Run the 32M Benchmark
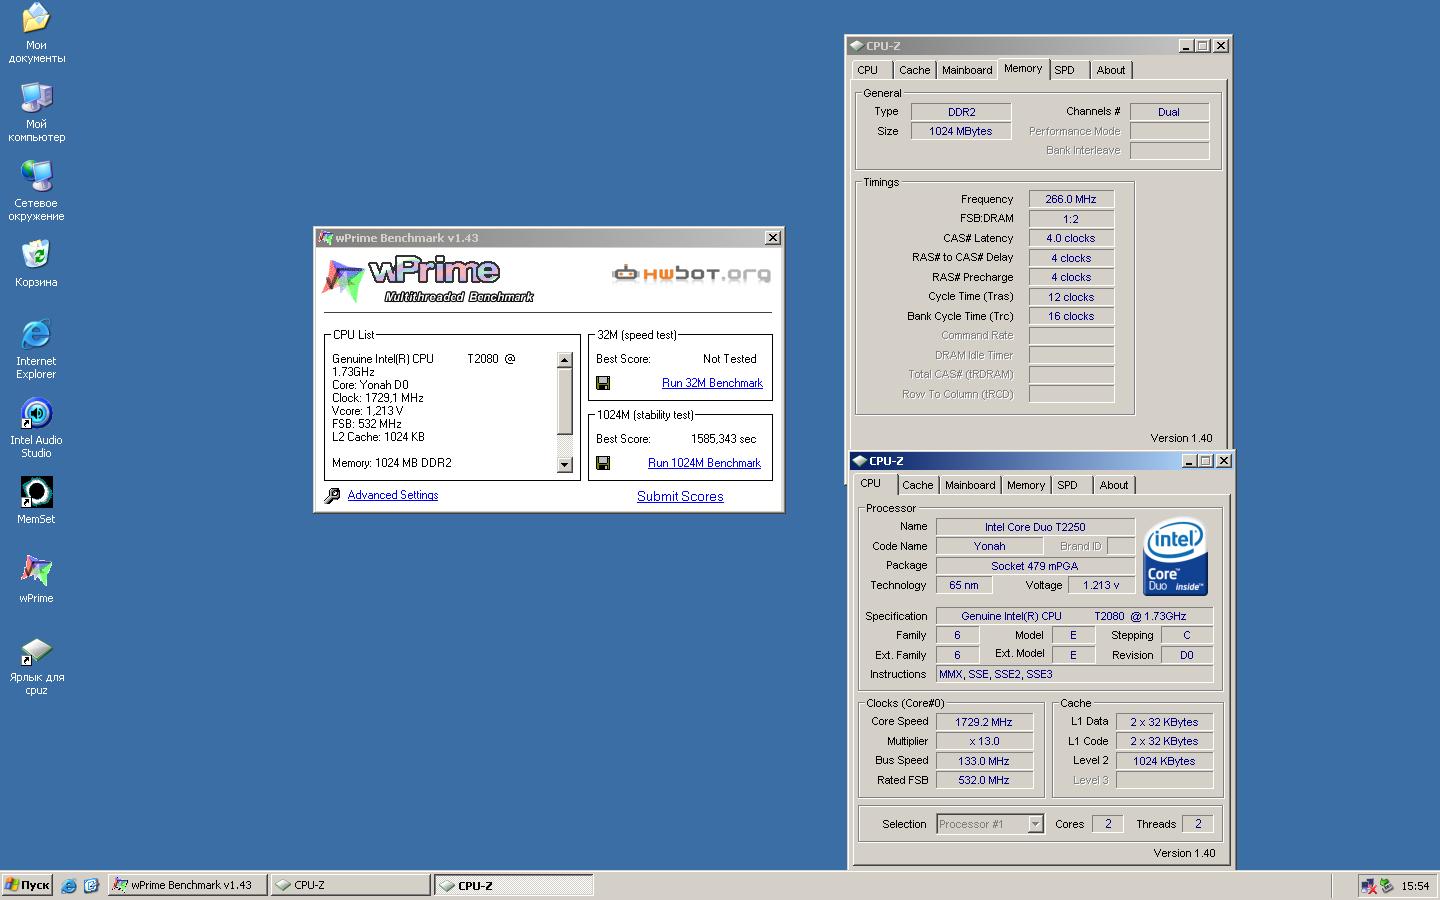The height and width of the screenshot is (900, 1440). point(712,383)
